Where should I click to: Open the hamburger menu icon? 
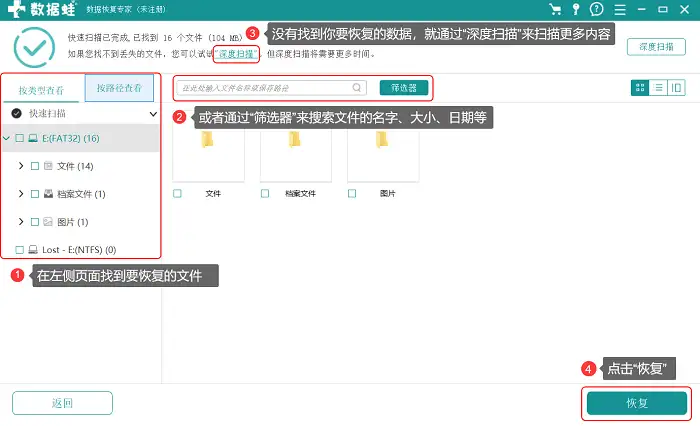pyautogui.click(x=620, y=10)
